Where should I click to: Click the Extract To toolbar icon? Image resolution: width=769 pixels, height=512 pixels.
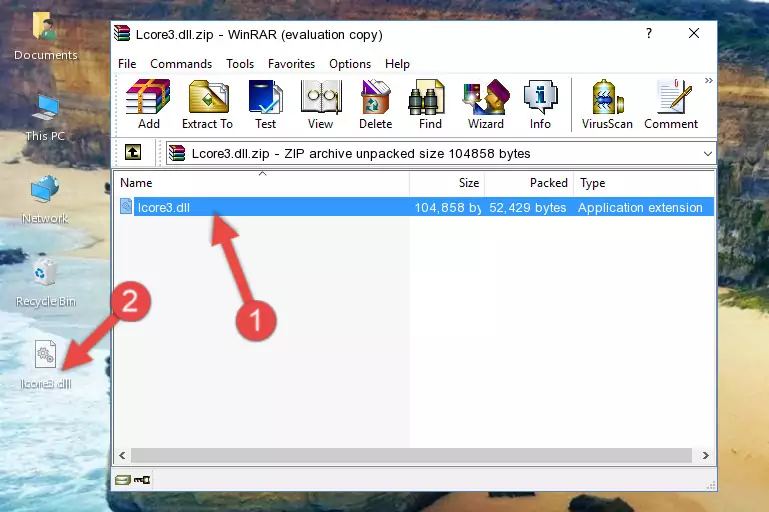(207, 104)
